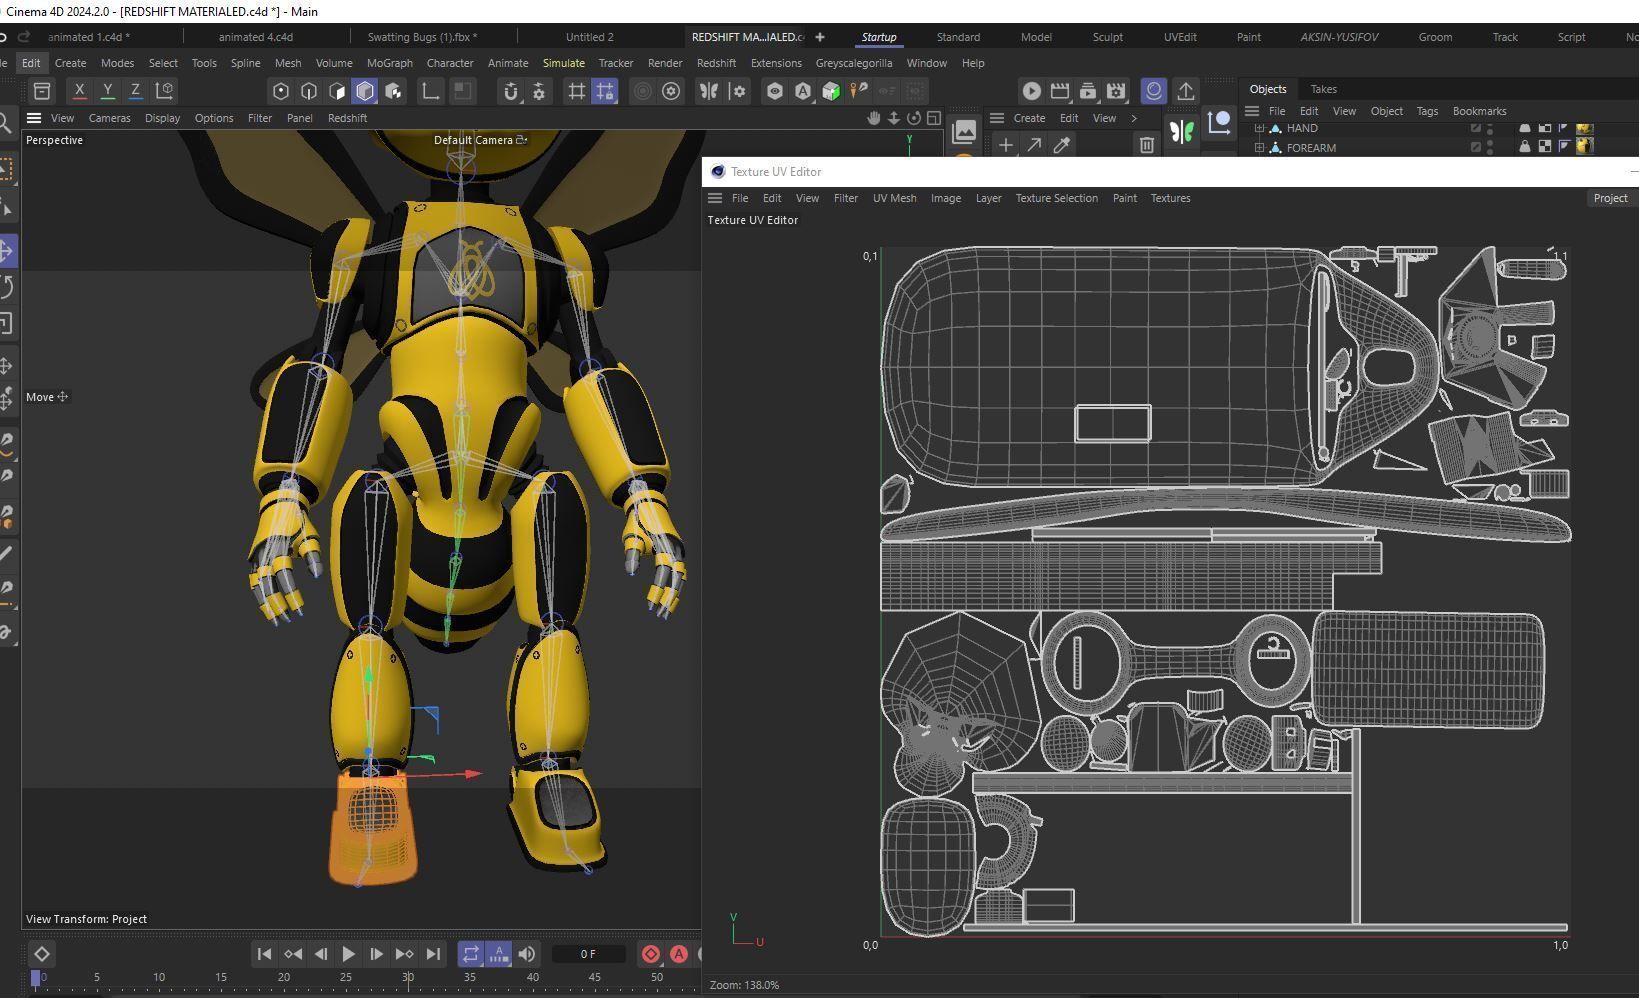
Task: Expand the FOREARM object tree
Action: pyautogui.click(x=1259, y=148)
